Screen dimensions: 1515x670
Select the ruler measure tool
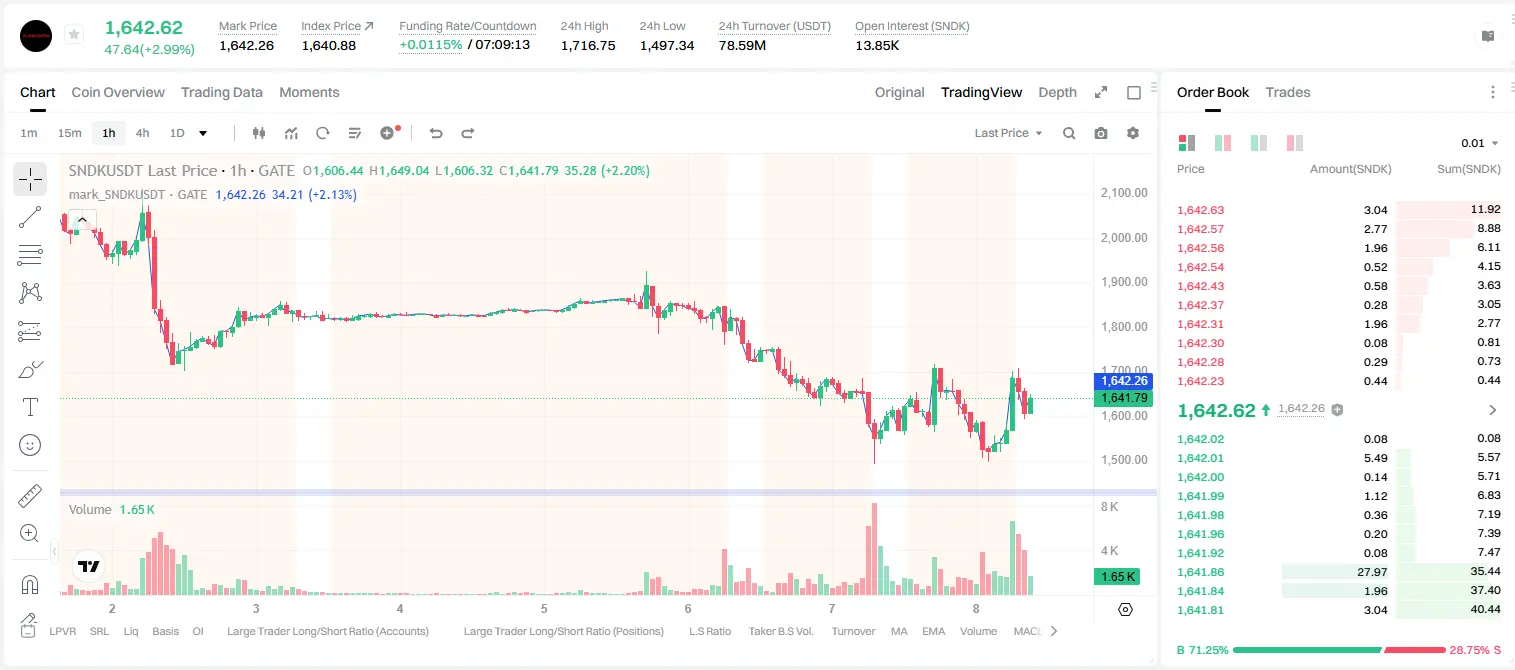[x=30, y=496]
